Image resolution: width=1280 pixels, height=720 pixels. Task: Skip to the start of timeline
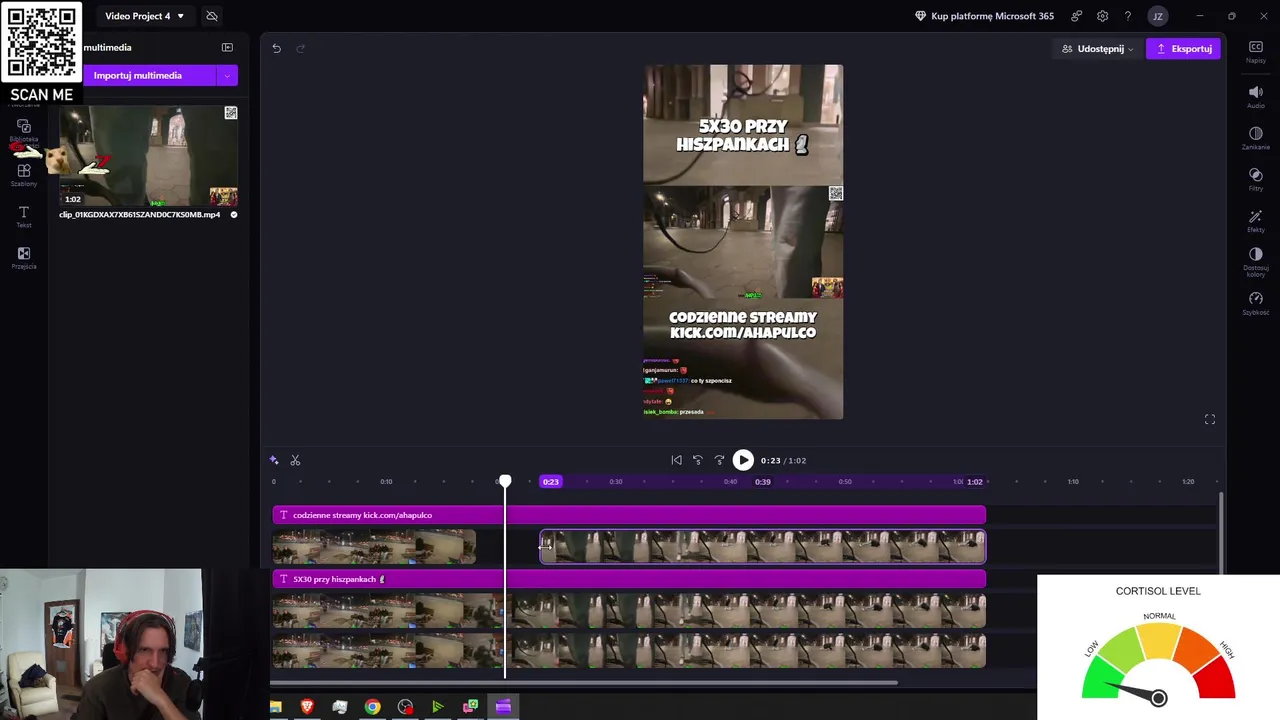click(x=676, y=460)
